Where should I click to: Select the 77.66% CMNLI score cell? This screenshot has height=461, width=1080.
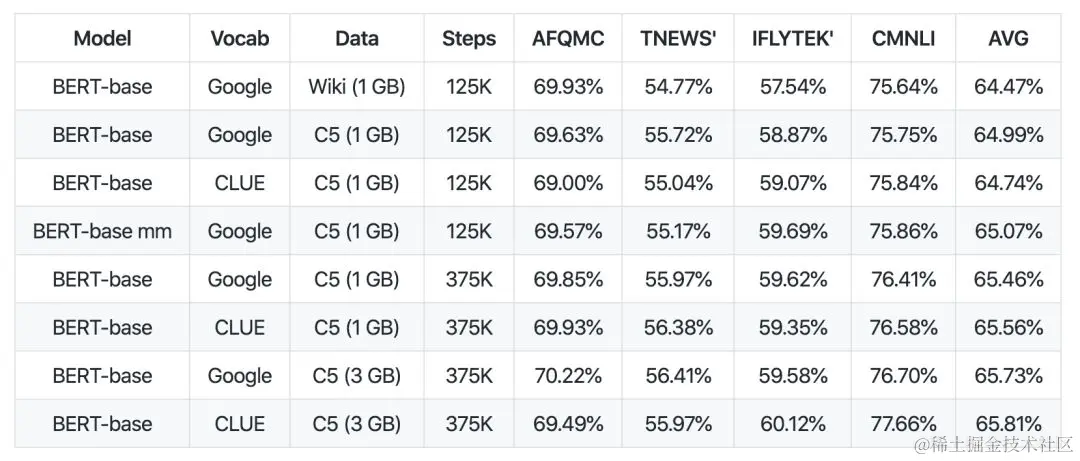[x=904, y=424]
